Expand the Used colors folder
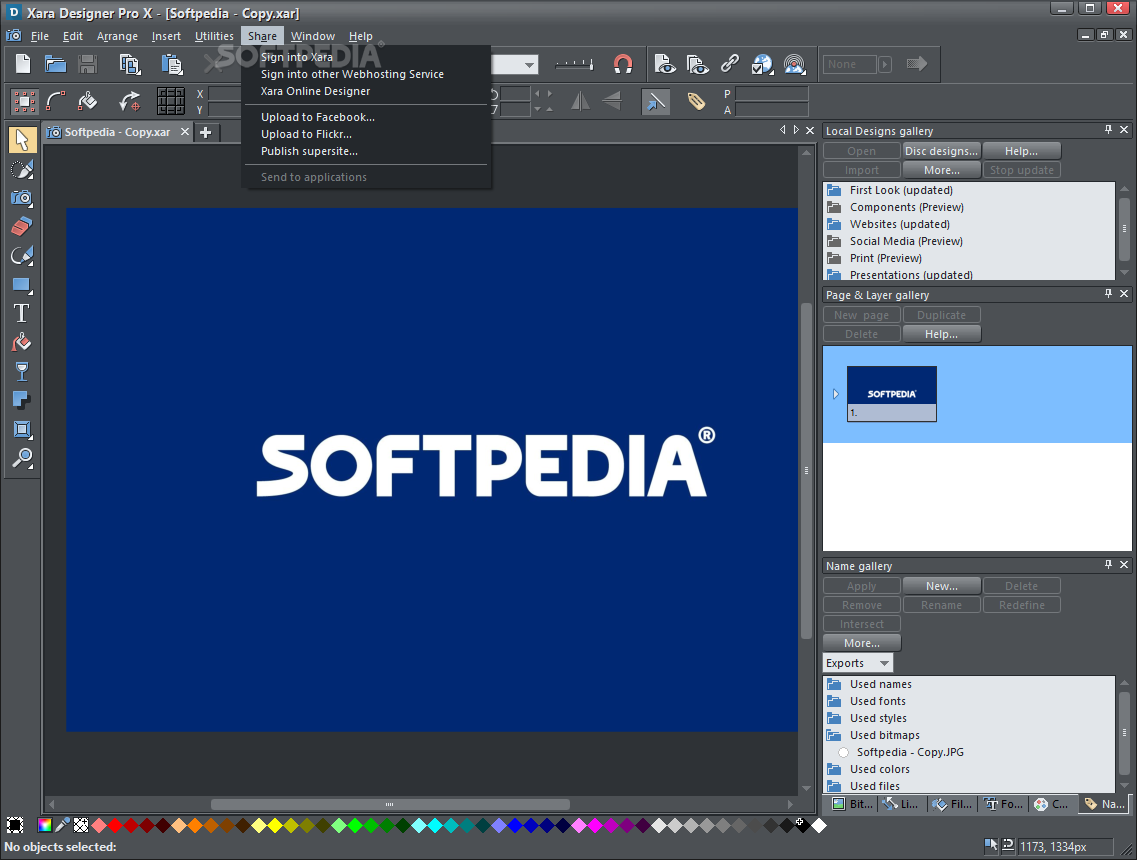The image size is (1137, 860). coord(835,769)
